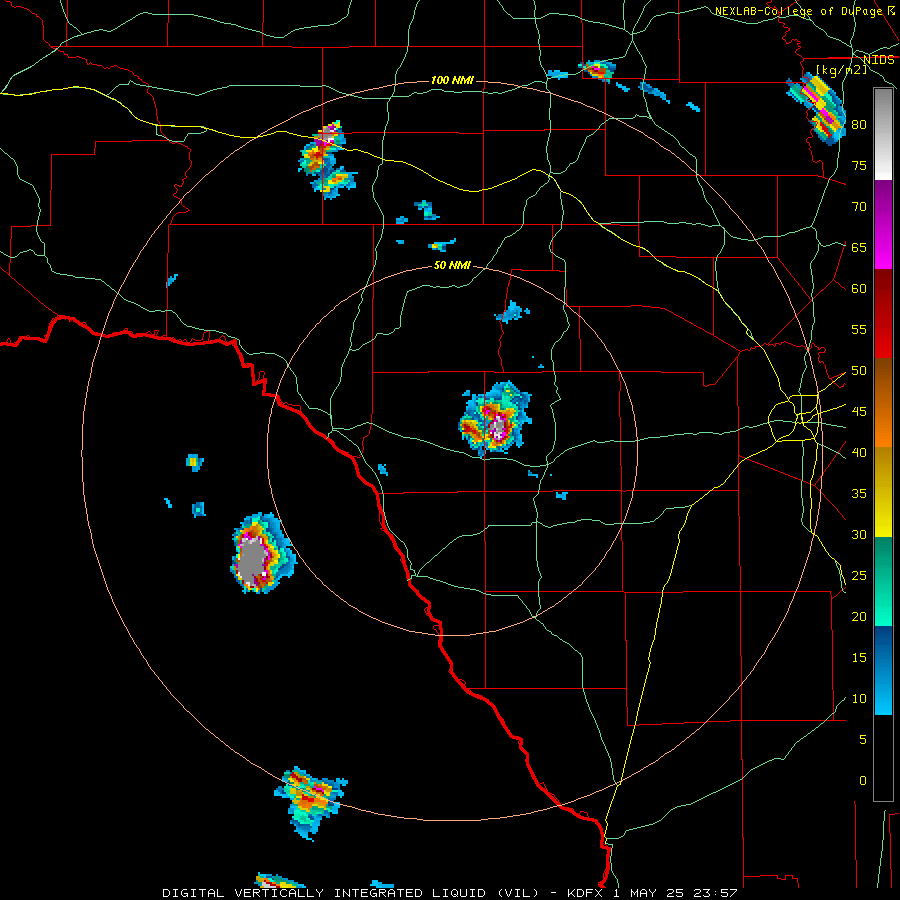The width and height of the screenshot is (900, 900).
Task: Click the 0 value on the scale
Action: (863, 781)
